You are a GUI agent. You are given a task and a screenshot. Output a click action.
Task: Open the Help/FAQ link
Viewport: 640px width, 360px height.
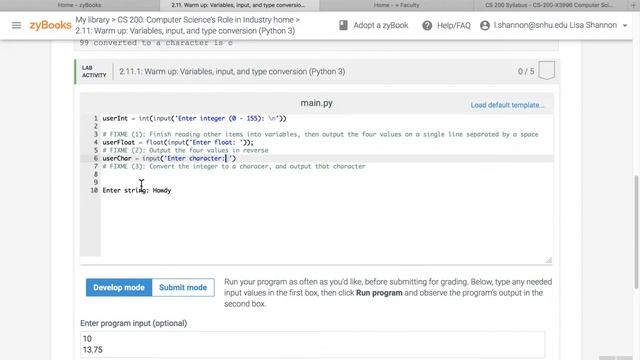453,25
